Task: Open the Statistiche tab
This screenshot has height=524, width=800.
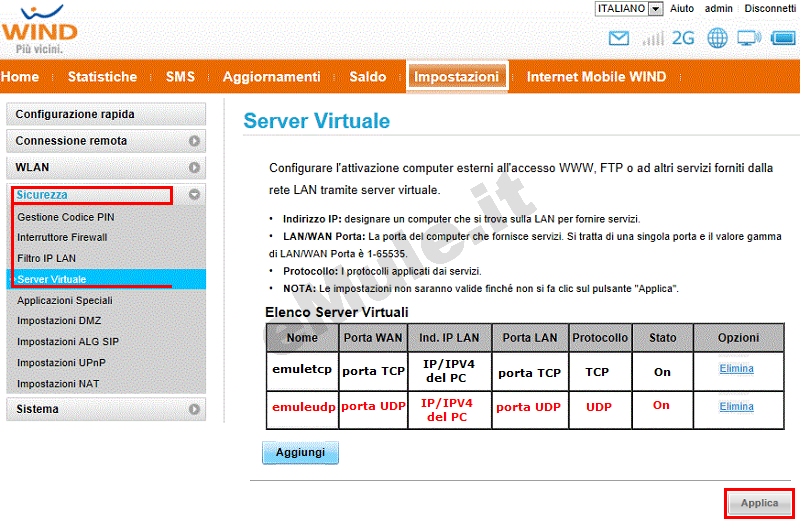Action: click(x=102, y=77)
